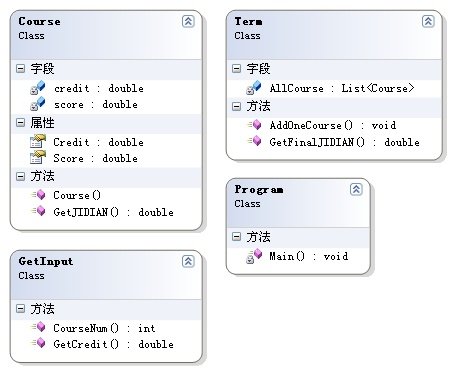The height and width of the screenshot is (371, 451).
Task: Select the GetCredit() : double member
Action: pos(113,344)
